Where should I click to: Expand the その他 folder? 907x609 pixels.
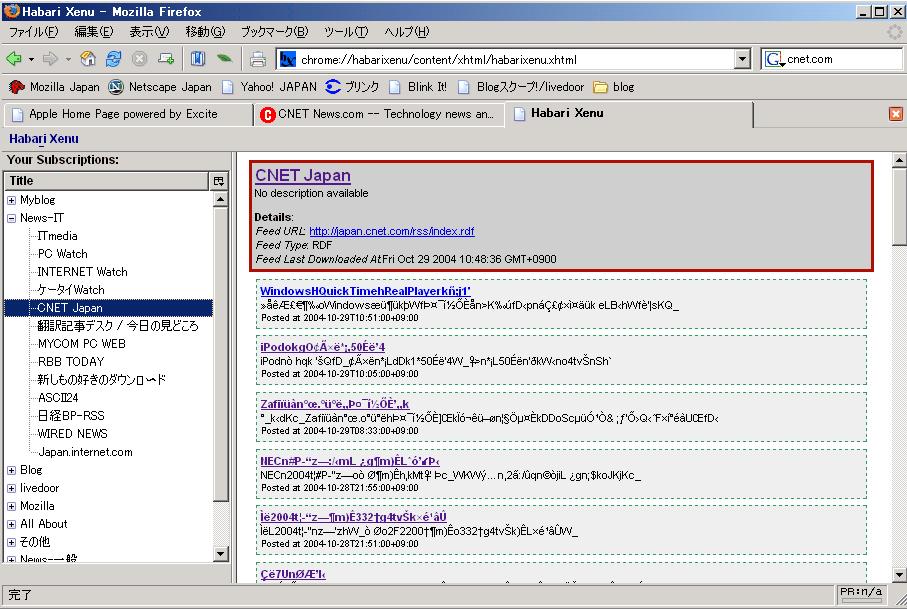click(11, 542)
